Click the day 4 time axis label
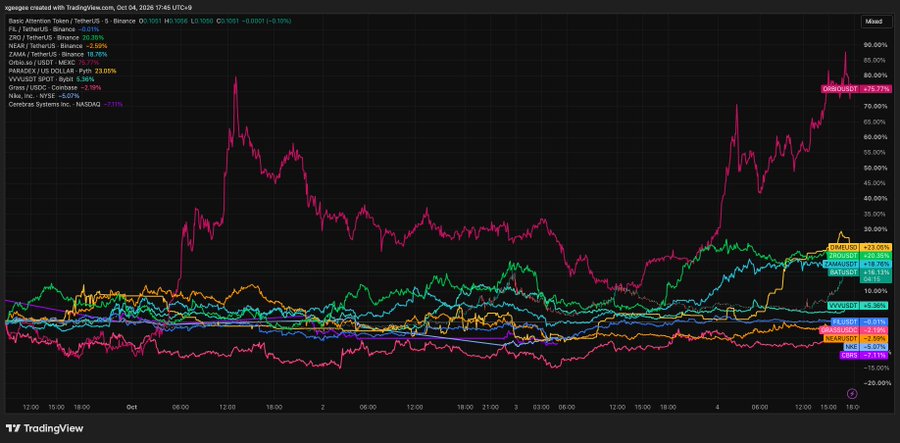900x443 pixels. (x=717, y=406)
